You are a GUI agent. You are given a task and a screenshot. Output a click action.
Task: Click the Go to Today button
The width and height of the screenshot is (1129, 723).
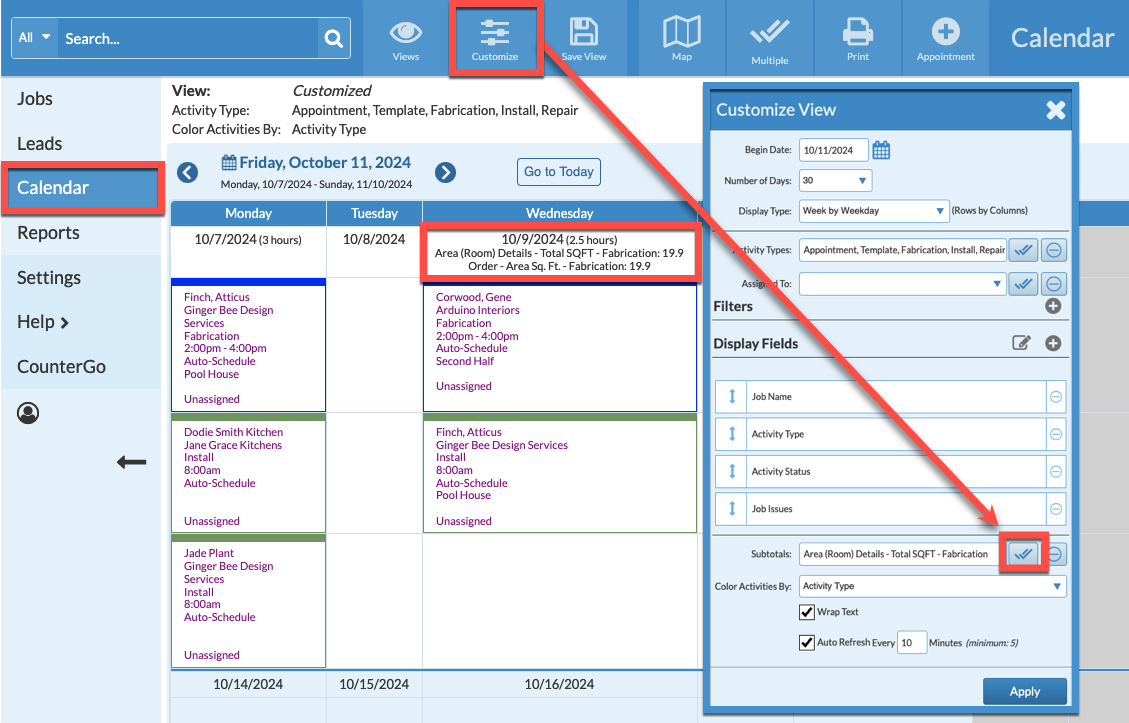click(x=559, y=172)
